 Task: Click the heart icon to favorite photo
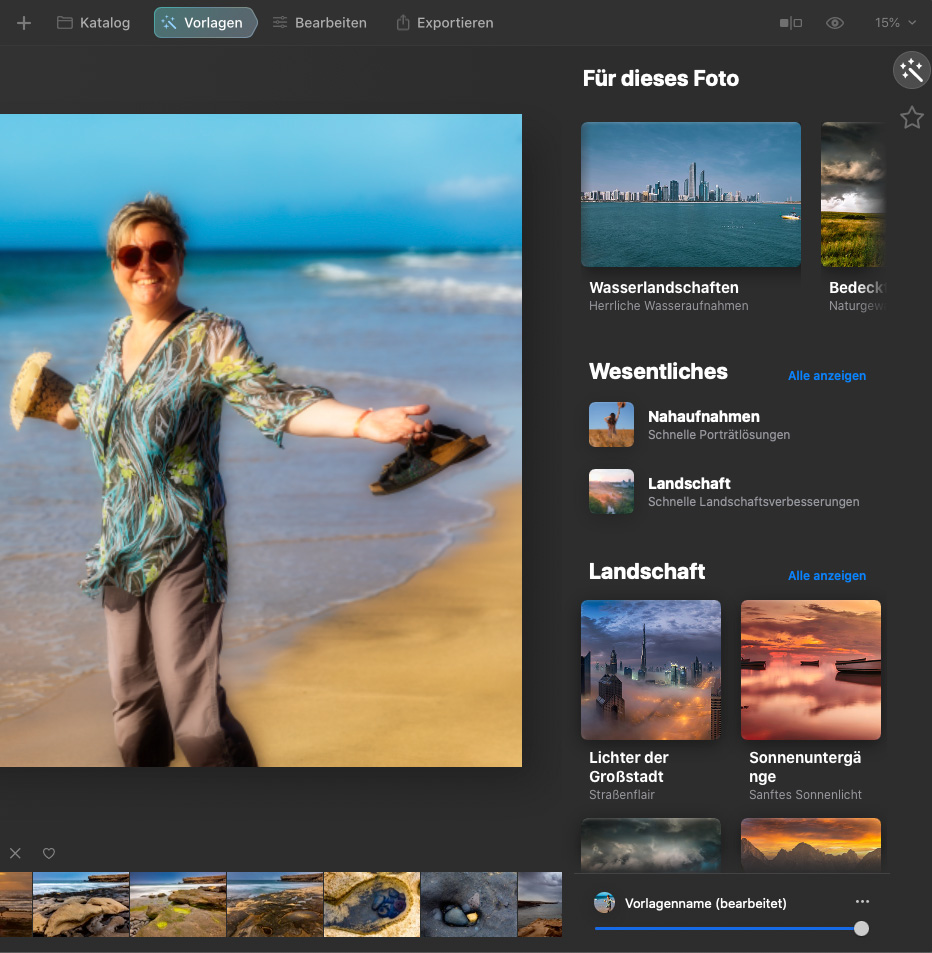[49, 853]
